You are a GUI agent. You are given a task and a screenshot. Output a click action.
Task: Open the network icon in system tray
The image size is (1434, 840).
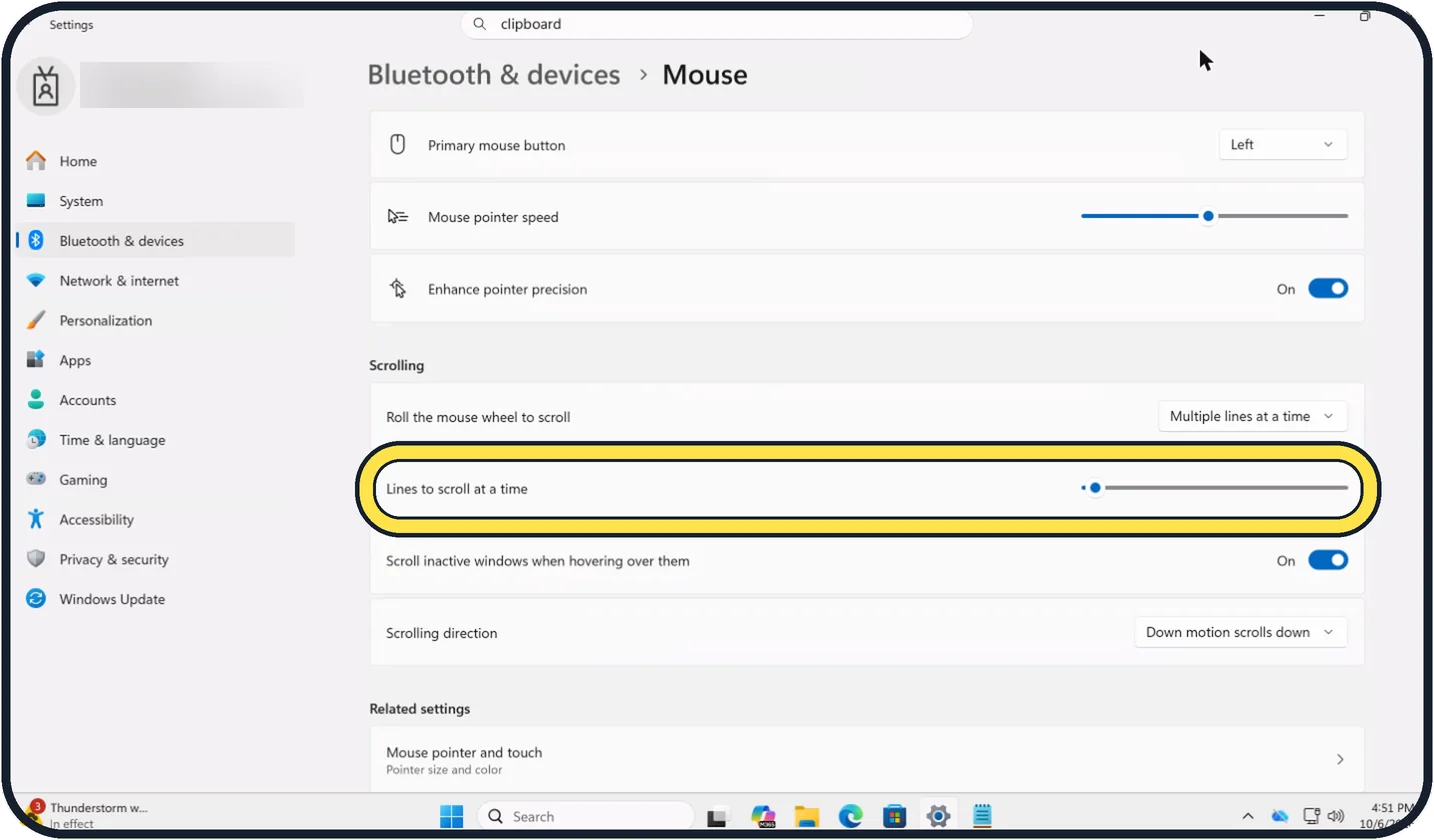[x=1310, y=816]
